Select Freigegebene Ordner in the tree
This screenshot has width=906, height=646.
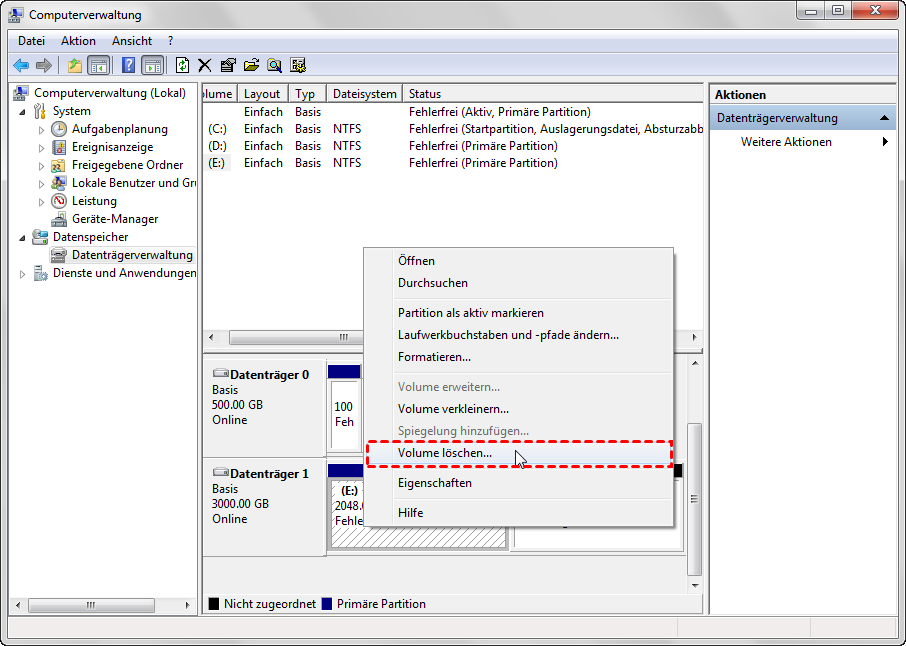coord(127,165)
